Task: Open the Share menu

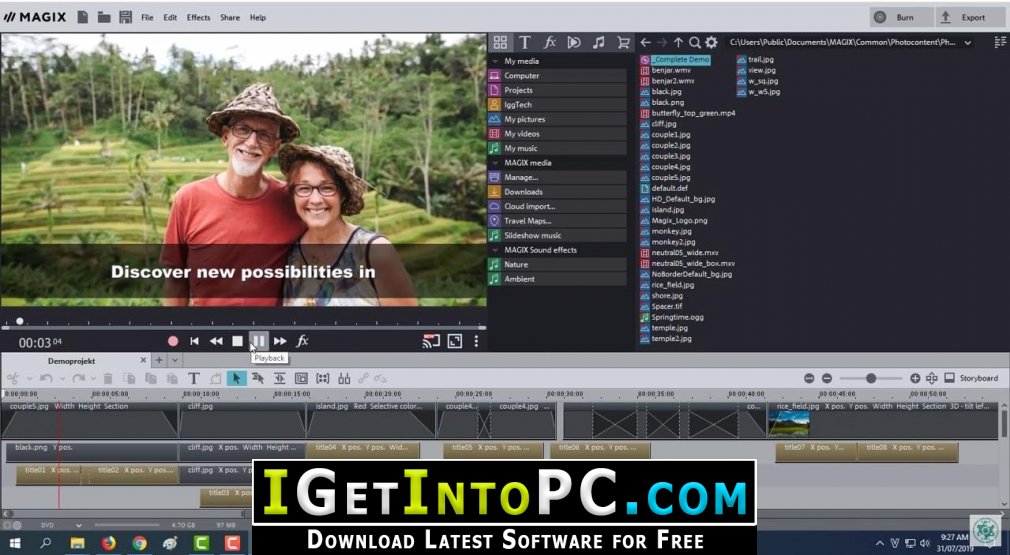Action: (x=230, y=17)
